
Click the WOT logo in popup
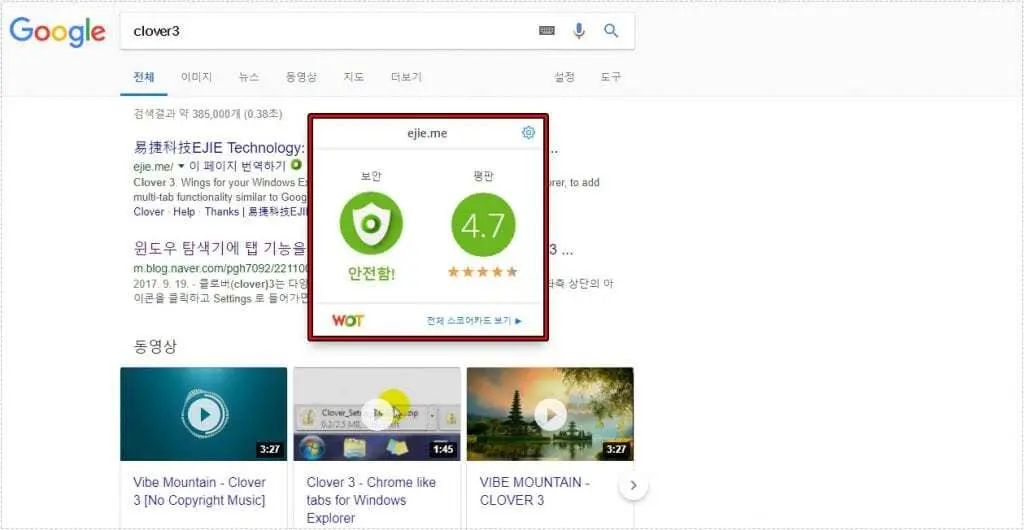pos(348,320)
